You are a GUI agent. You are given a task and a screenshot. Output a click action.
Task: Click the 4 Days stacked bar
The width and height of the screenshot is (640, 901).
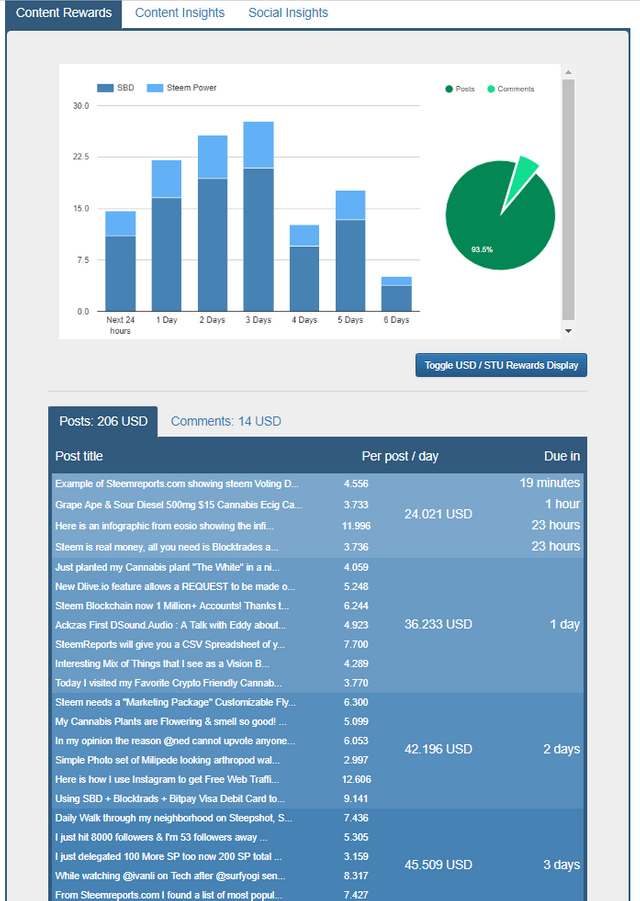click(304, 268)
